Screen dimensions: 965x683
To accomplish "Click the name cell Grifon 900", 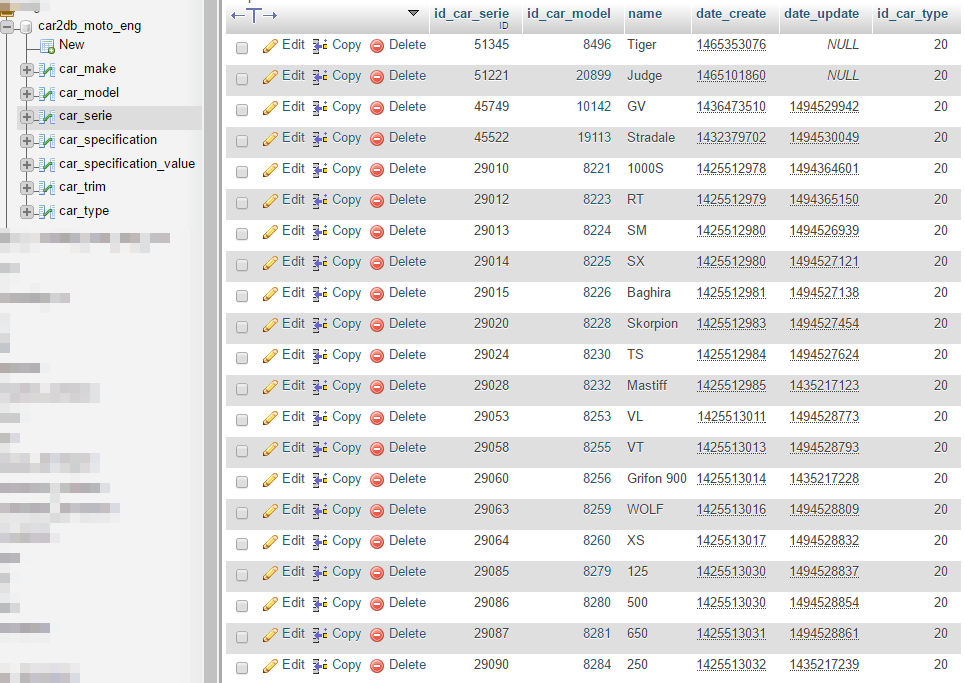I will point(657,479).
